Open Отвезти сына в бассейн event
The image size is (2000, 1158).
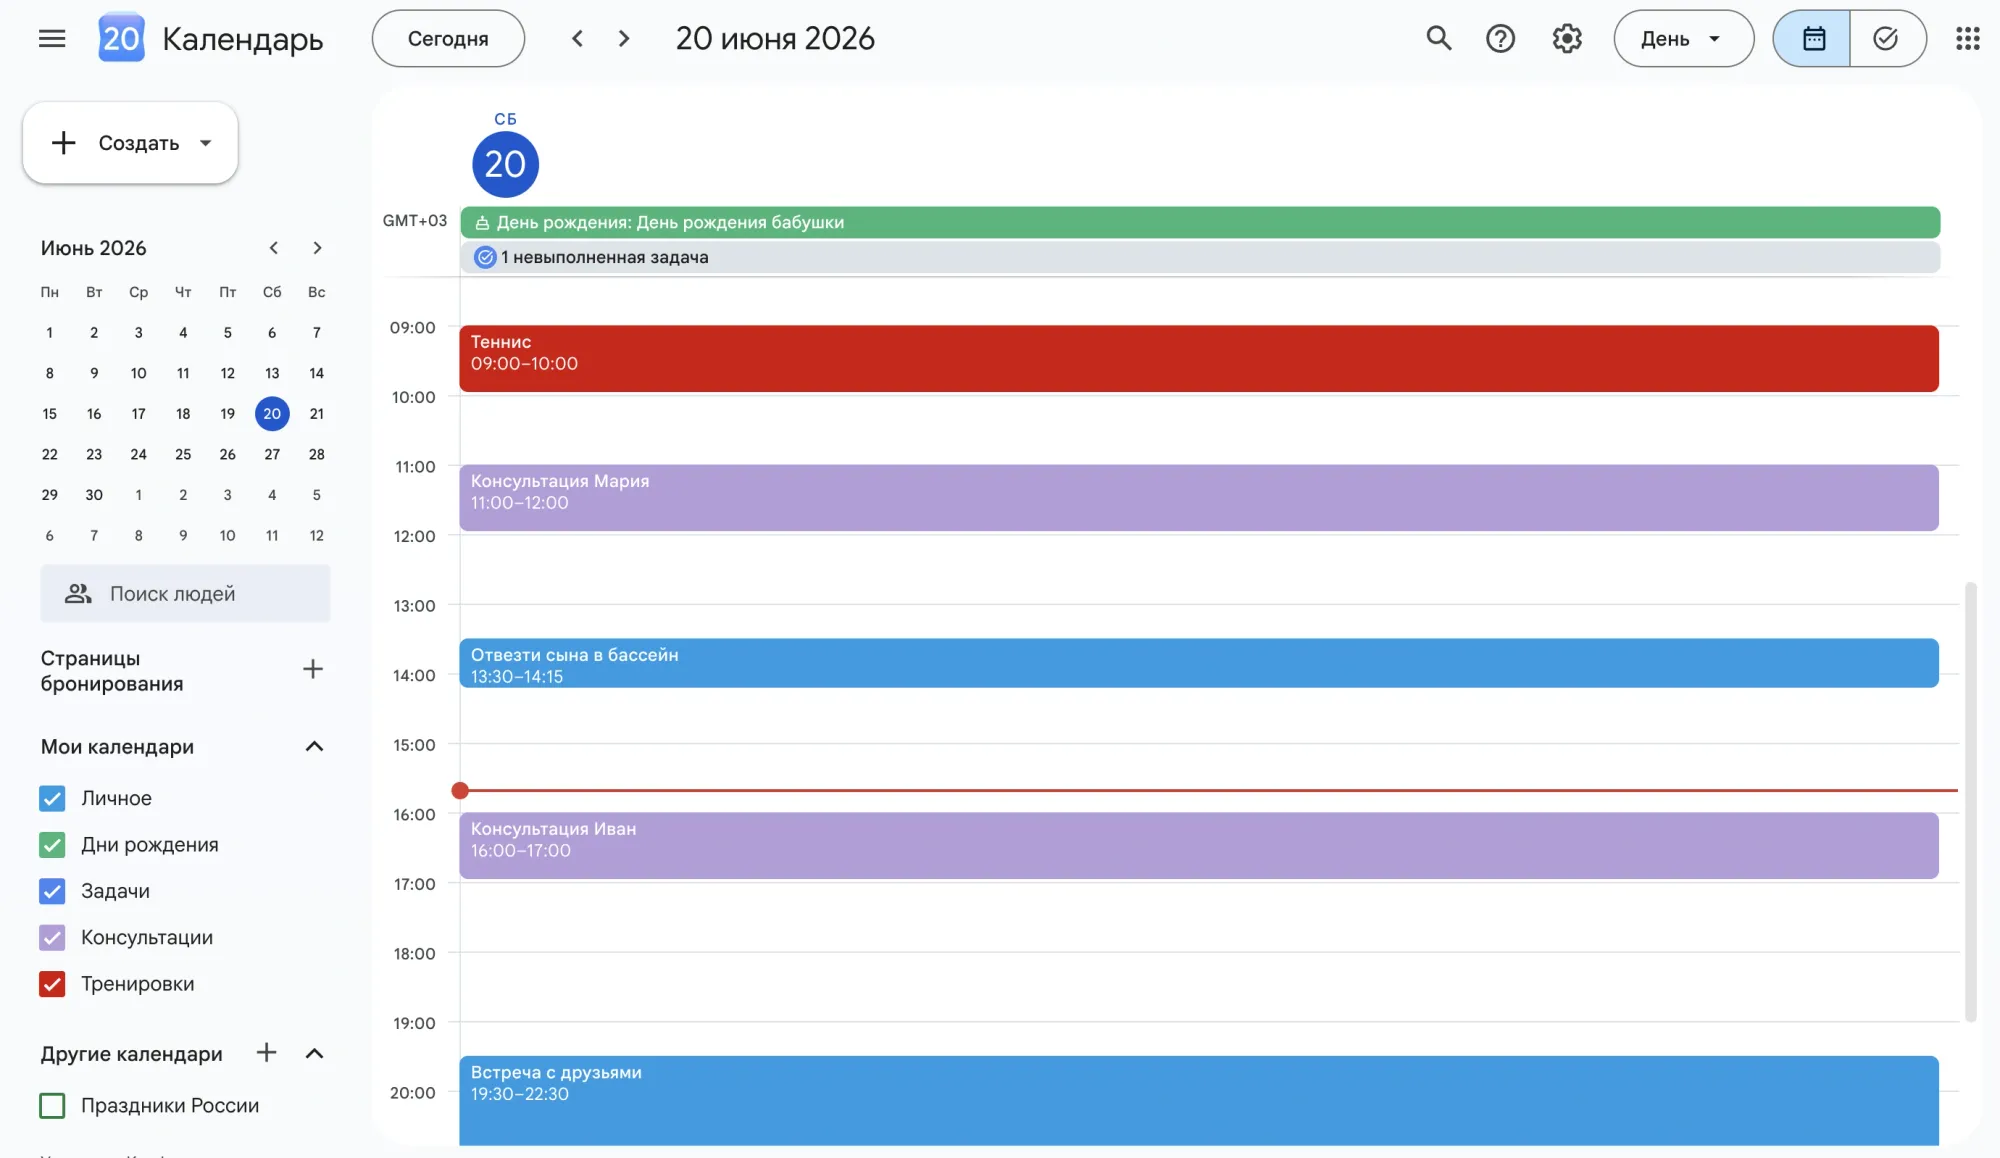coord(1199,663)
